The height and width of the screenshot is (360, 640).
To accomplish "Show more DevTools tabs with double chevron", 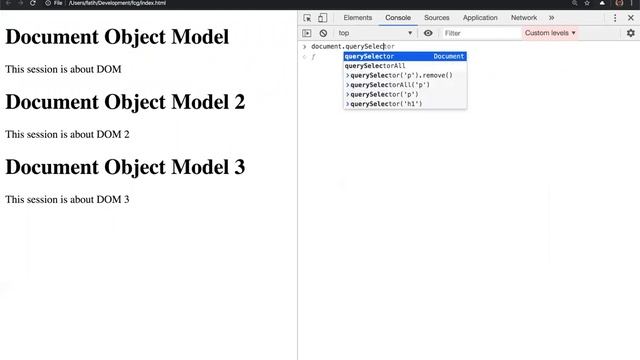I will pos(551,18).
